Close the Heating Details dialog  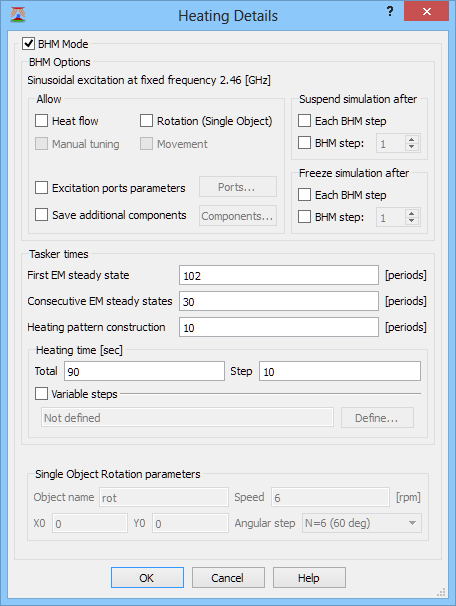click(426, 12)
